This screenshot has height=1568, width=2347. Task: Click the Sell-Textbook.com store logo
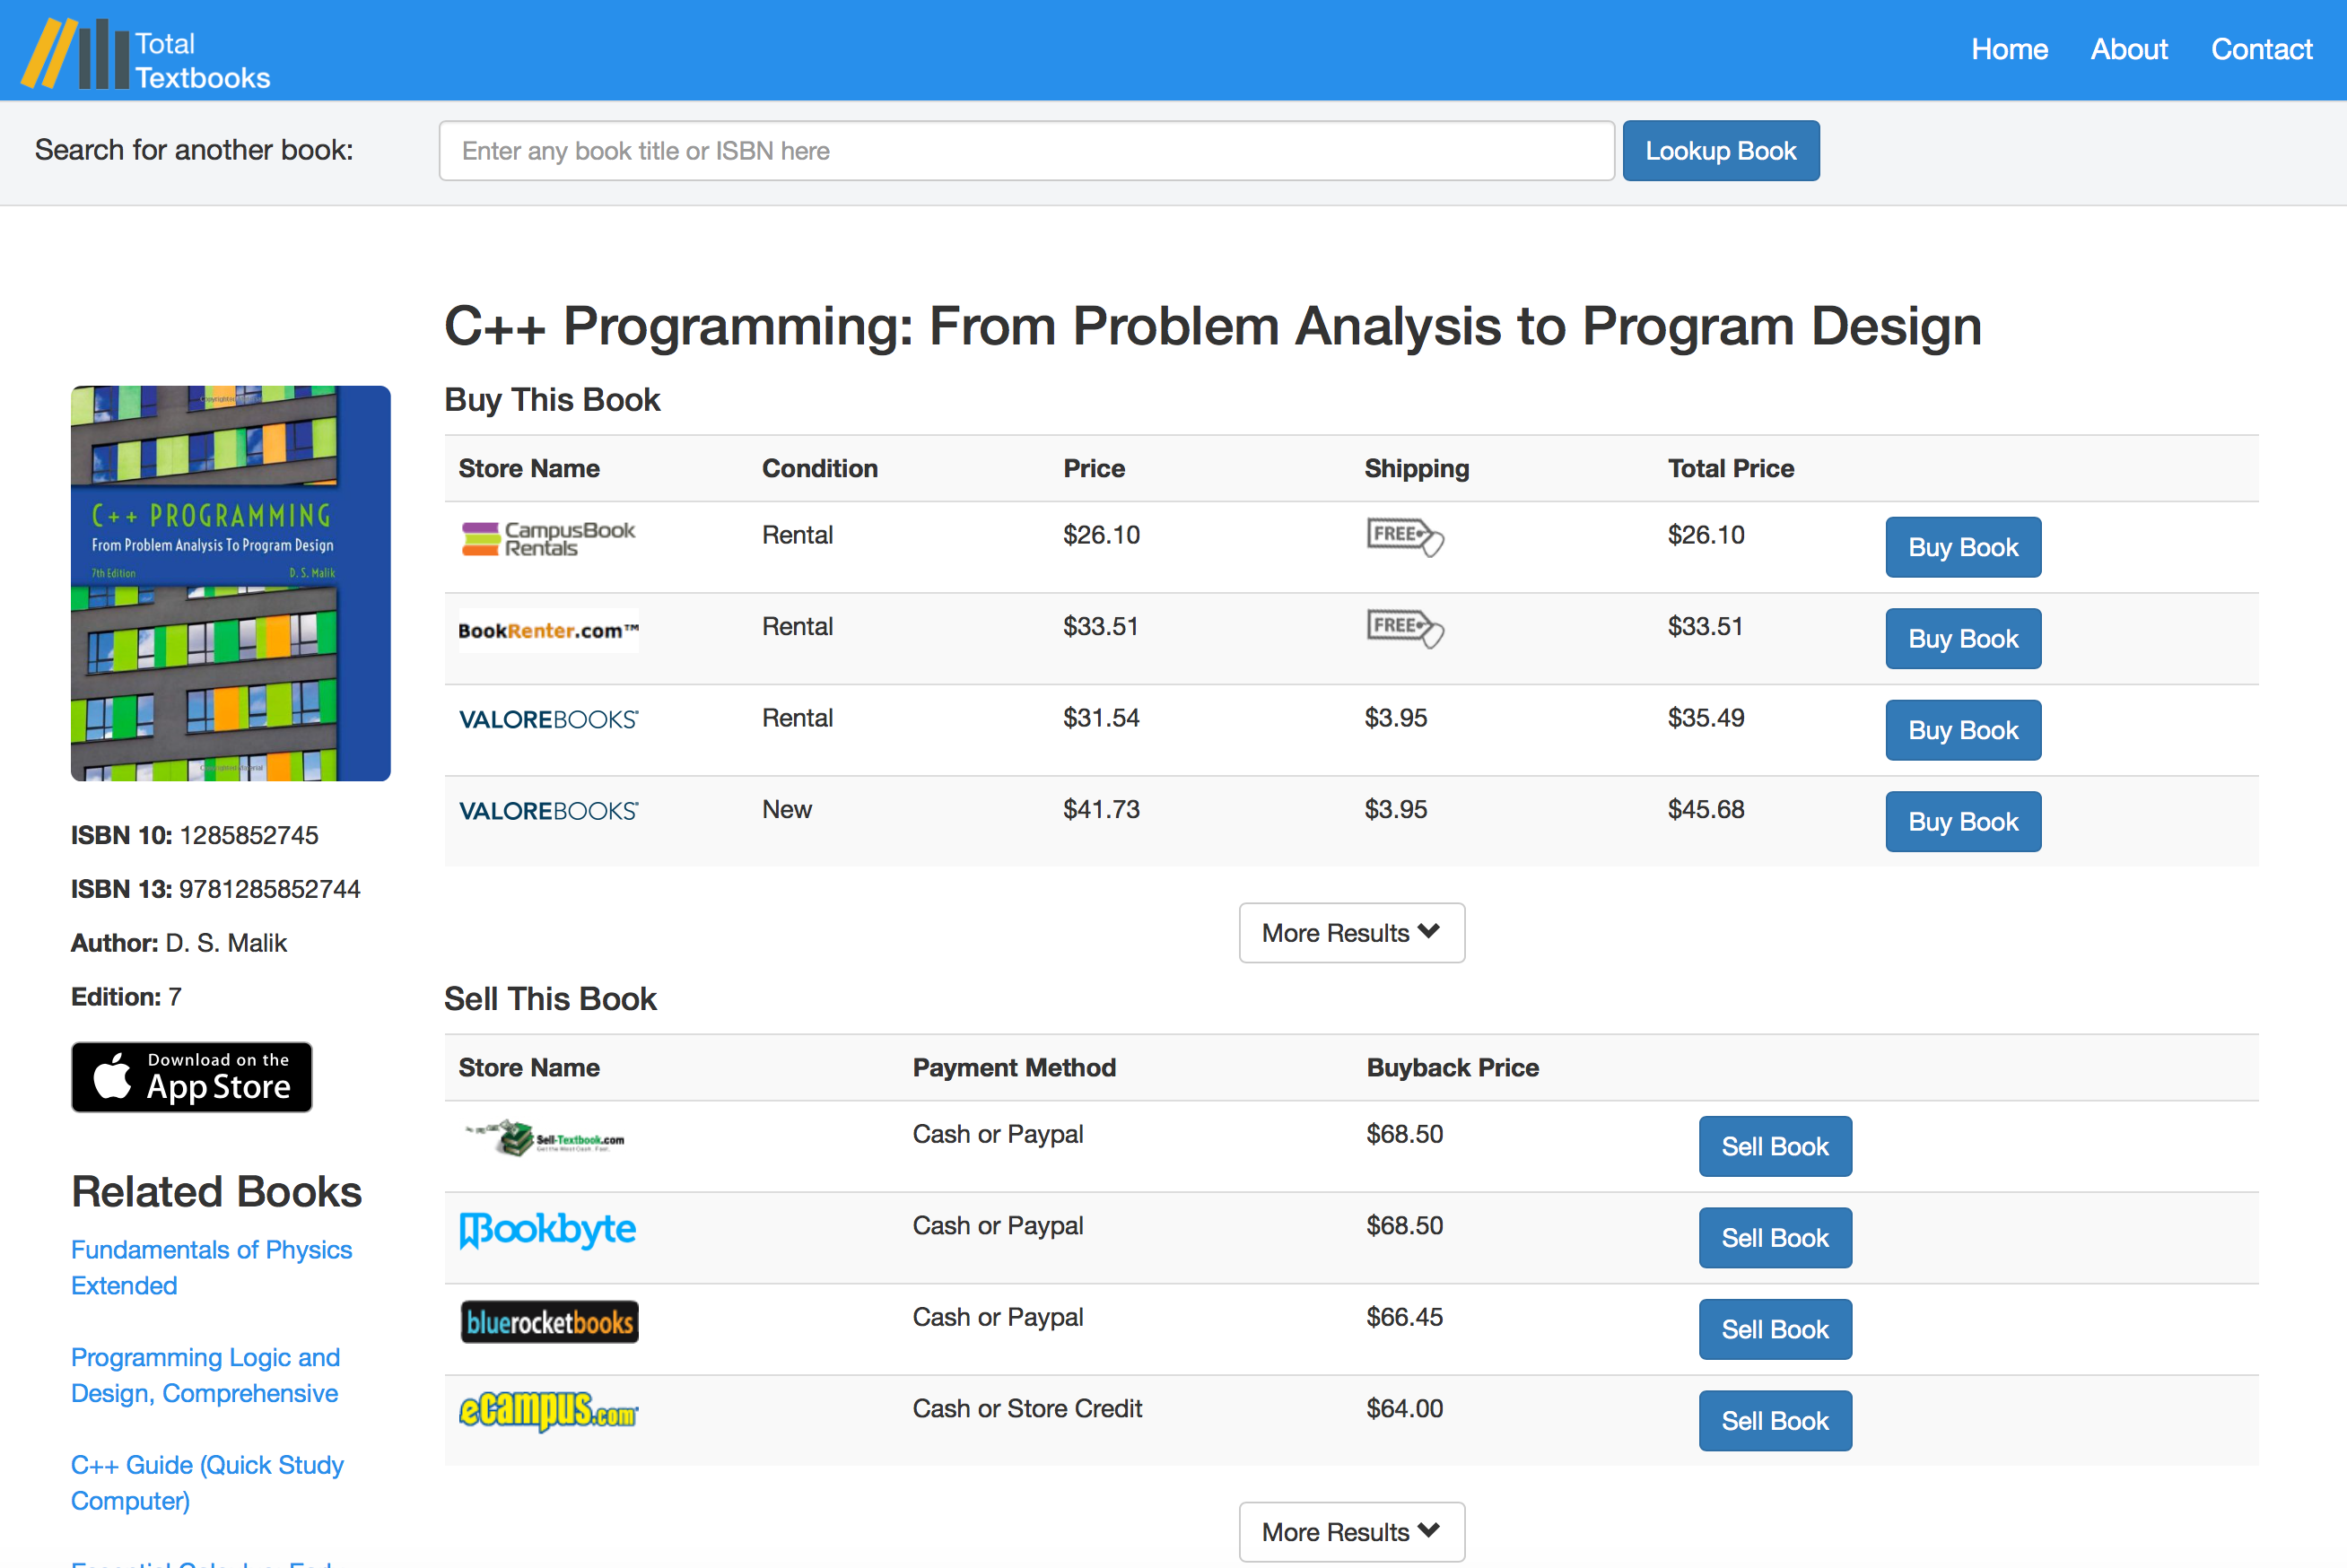(546, 1138)
